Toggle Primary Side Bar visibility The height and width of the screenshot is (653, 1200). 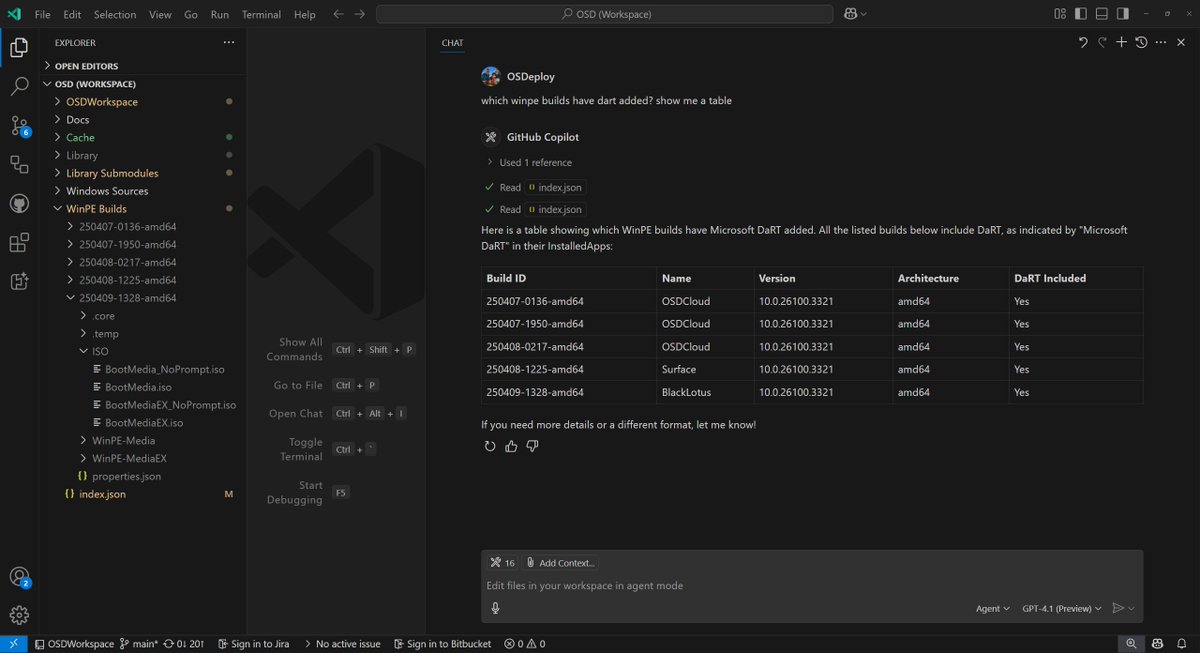click(x=1081, y=14)
